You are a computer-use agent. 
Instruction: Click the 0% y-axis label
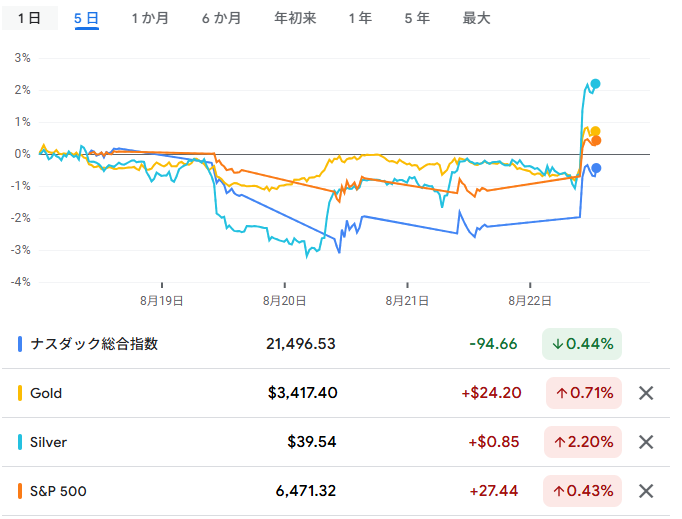(22, 154)
